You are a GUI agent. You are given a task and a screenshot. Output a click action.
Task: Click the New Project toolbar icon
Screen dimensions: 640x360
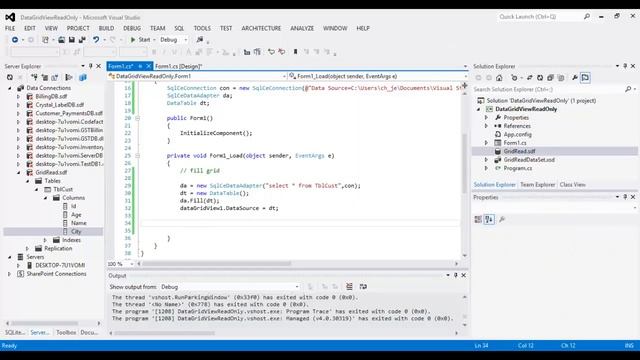(x=45, y=40)
